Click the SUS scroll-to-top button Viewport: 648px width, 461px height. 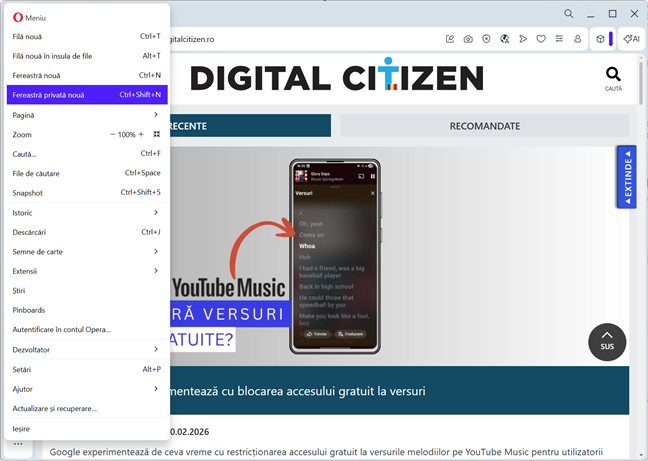(x=607, y=342)
